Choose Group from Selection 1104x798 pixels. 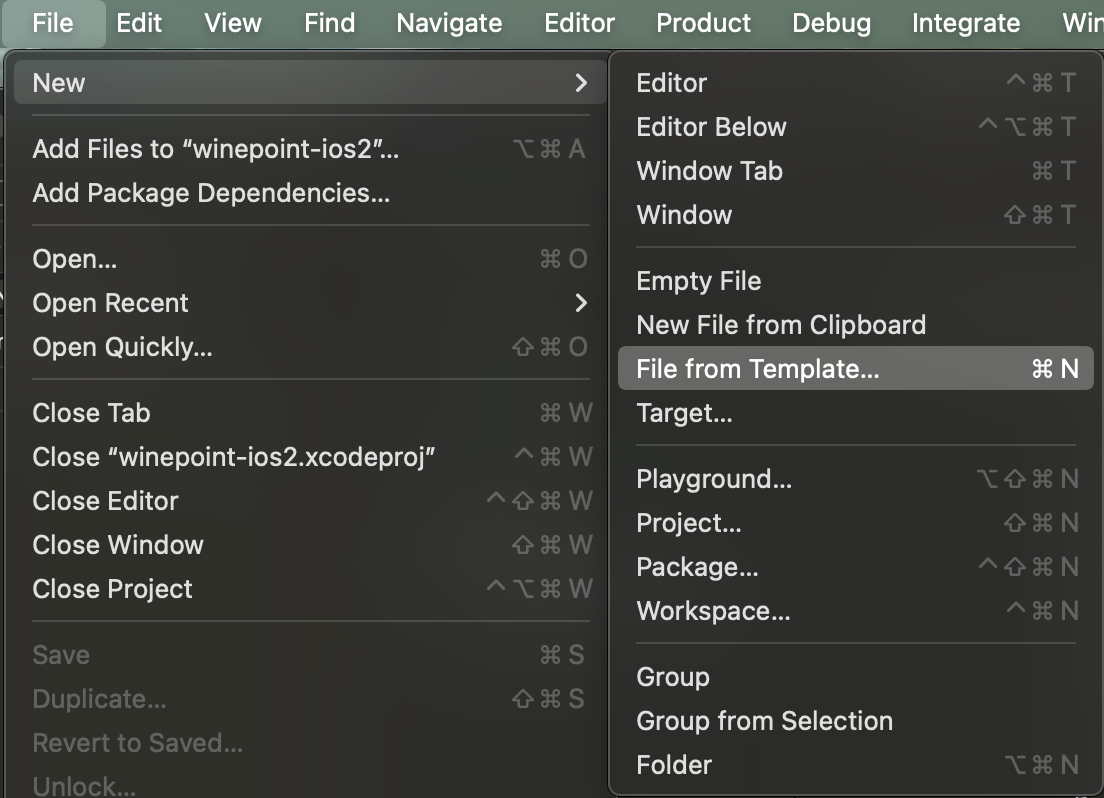(764, 721)
